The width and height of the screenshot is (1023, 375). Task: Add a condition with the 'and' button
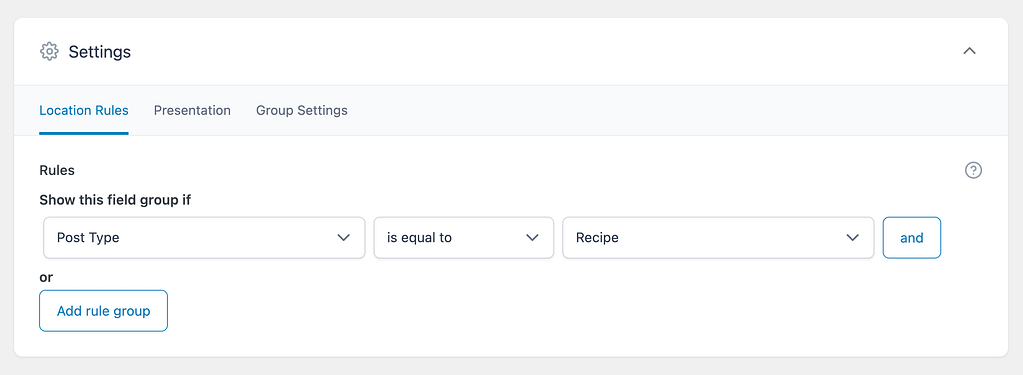[911, 237]
